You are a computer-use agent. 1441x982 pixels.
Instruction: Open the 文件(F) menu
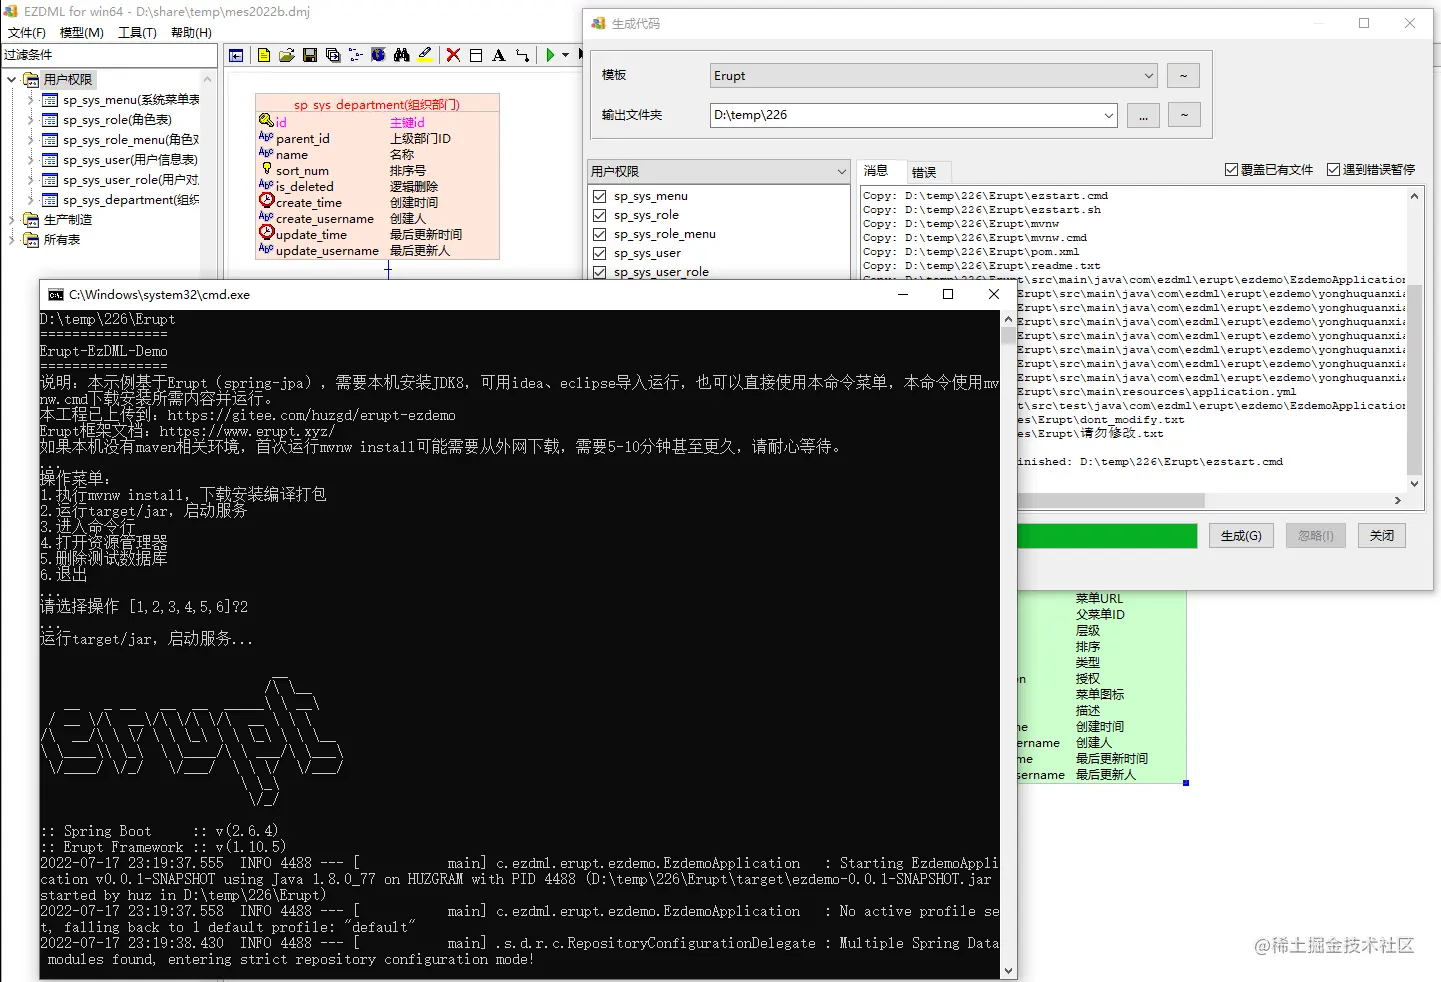pyautogui.click(x=27, y=33)
